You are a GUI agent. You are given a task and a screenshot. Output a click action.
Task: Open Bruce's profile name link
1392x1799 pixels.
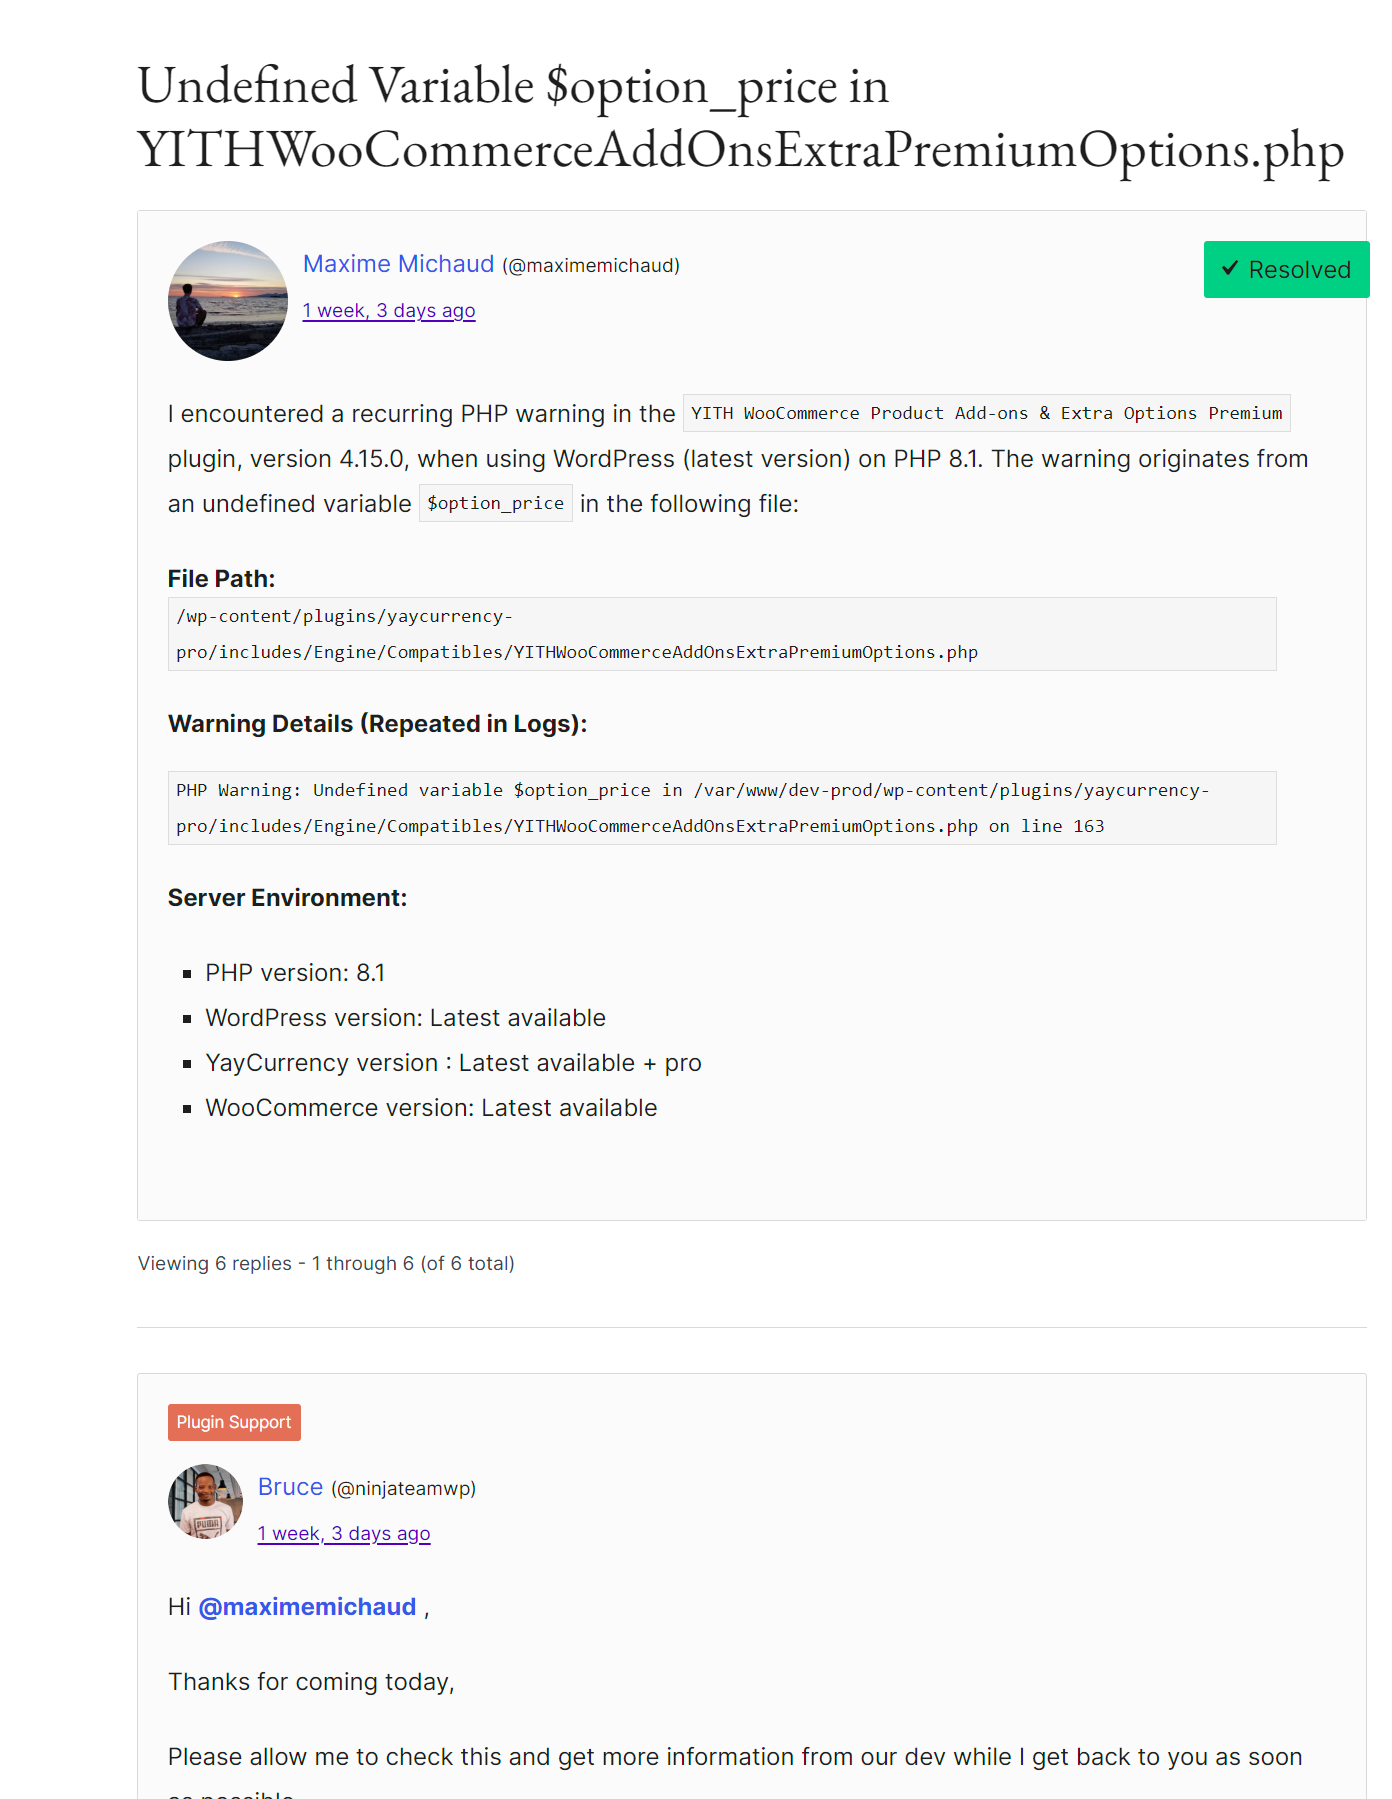coord(290,1487)
